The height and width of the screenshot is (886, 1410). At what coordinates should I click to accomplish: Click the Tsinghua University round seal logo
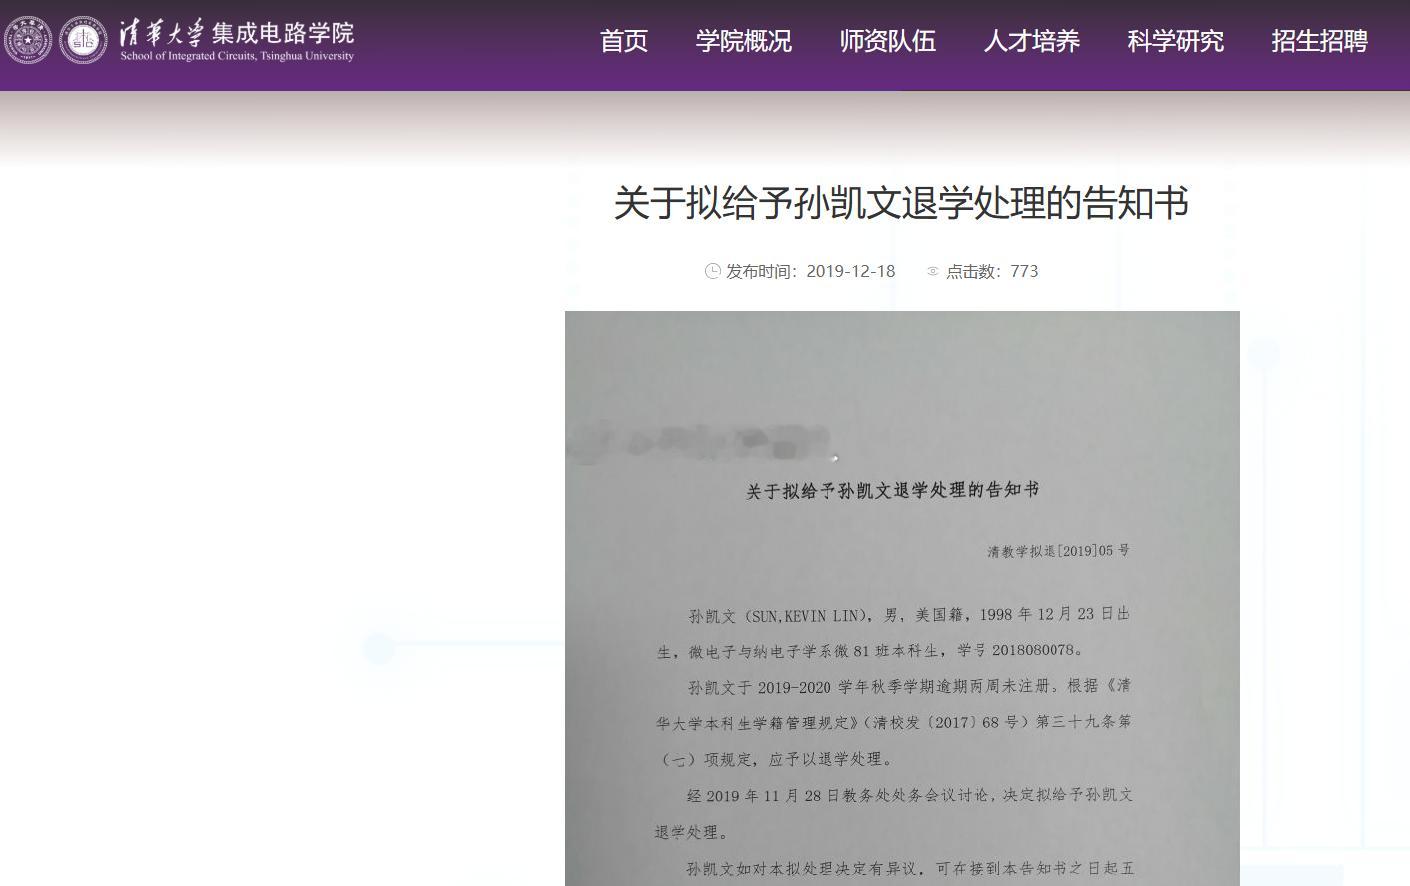[28, 41]
